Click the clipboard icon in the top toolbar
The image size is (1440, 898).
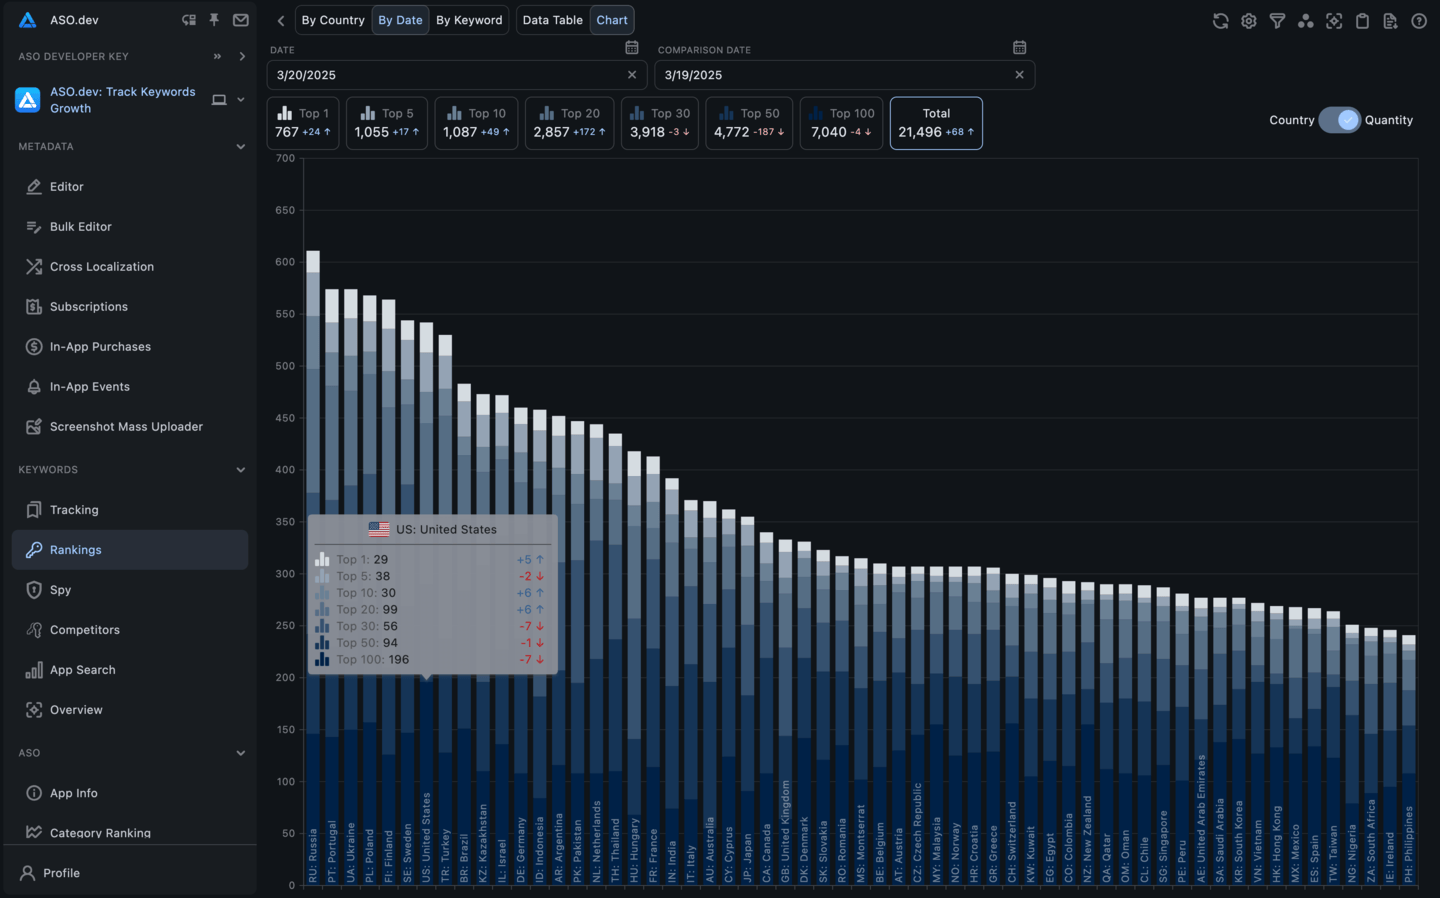[1362, 19]
